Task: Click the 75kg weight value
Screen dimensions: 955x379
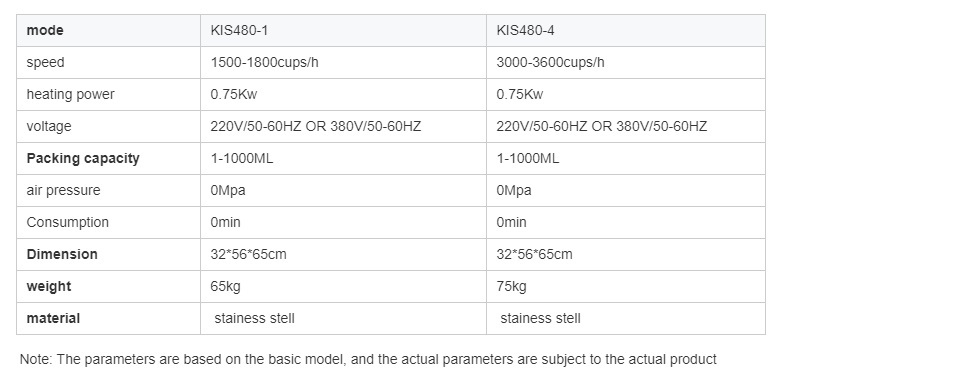Action: pos(511,286)
